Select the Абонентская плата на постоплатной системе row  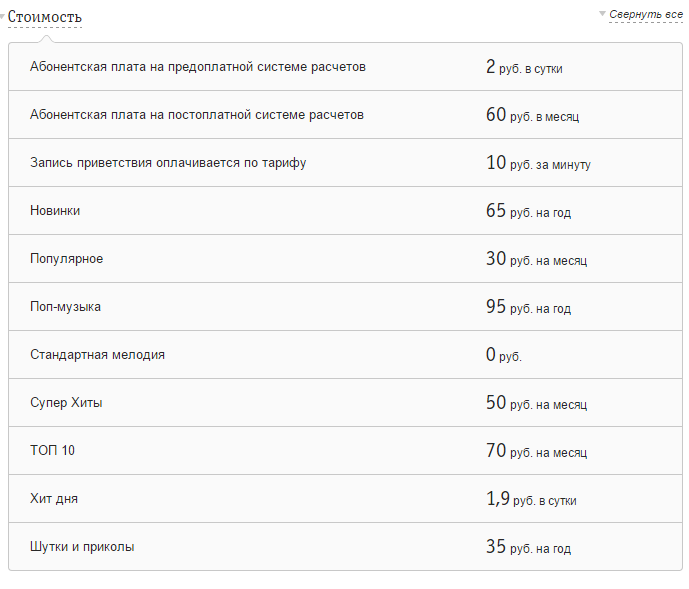(x=197, y=115)
